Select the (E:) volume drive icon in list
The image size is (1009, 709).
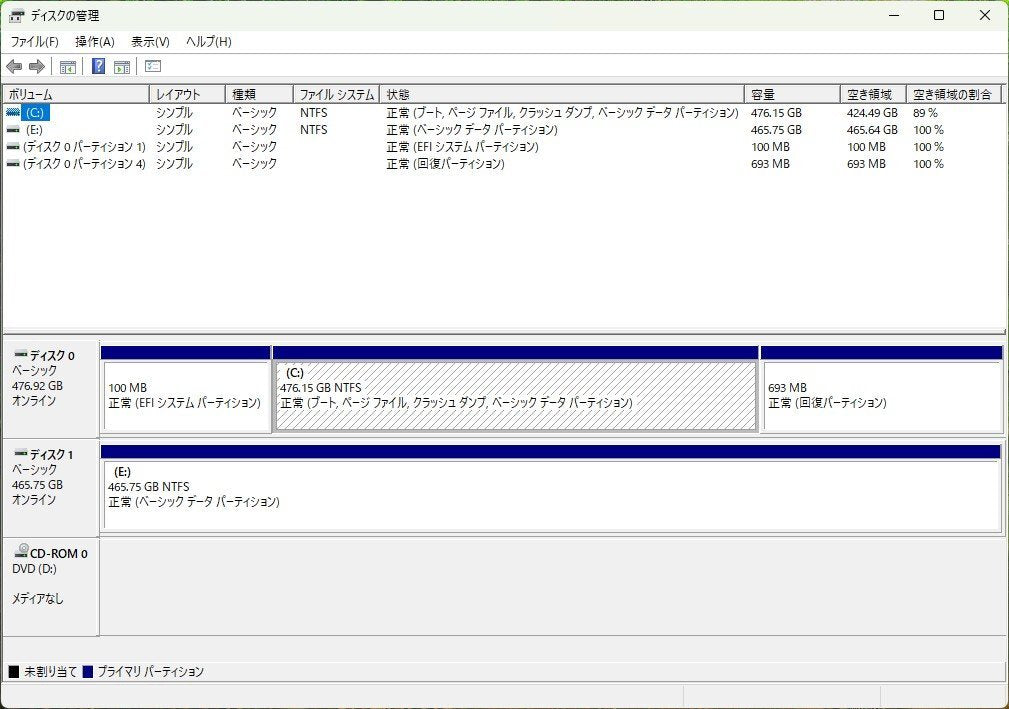[x=13, y=130]
